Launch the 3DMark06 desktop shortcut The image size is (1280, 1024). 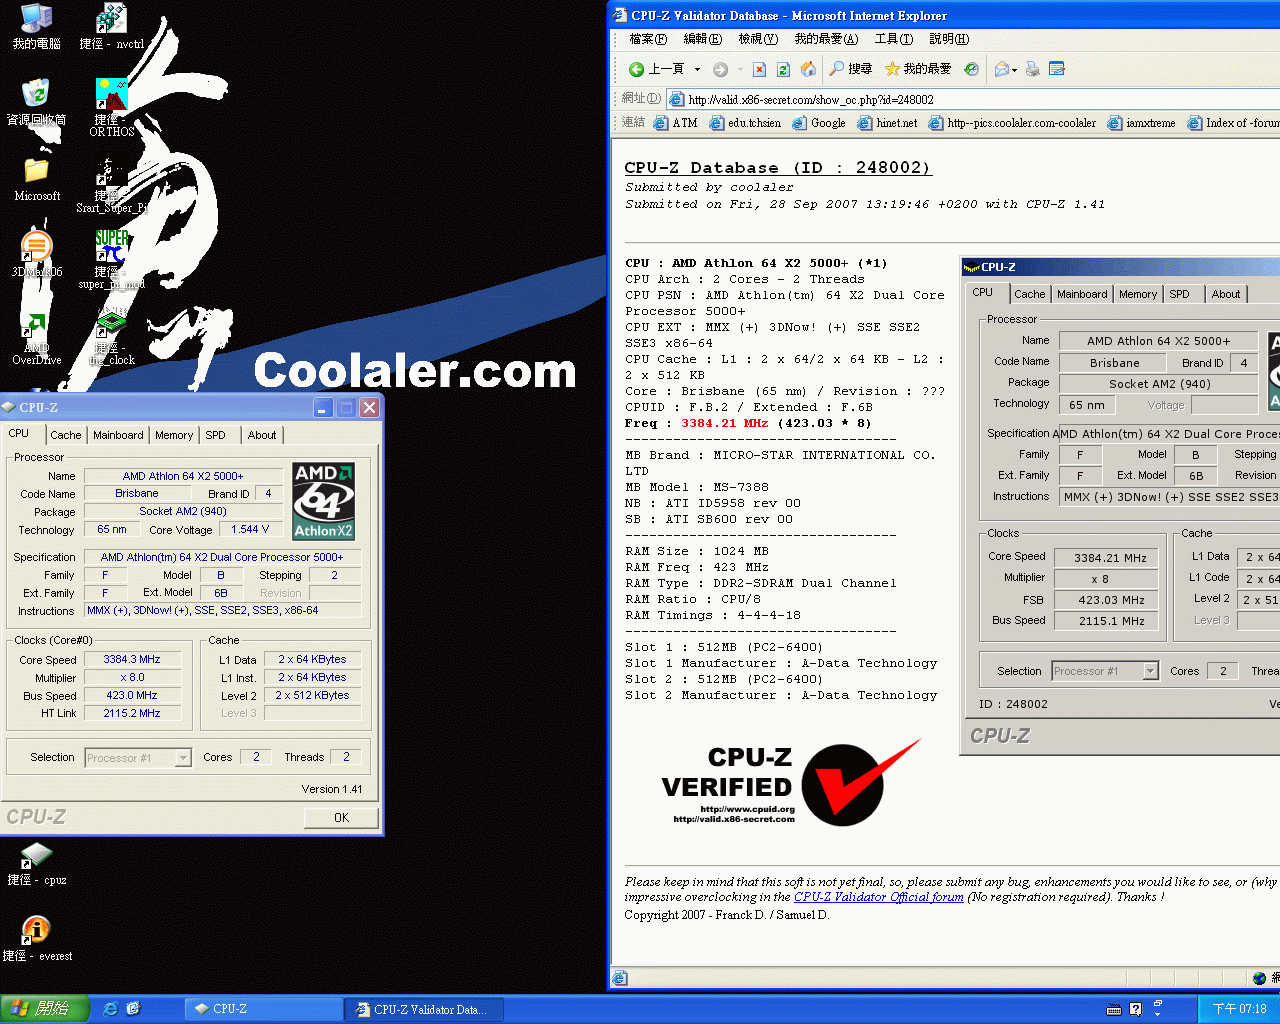click(x=37, y=254)
